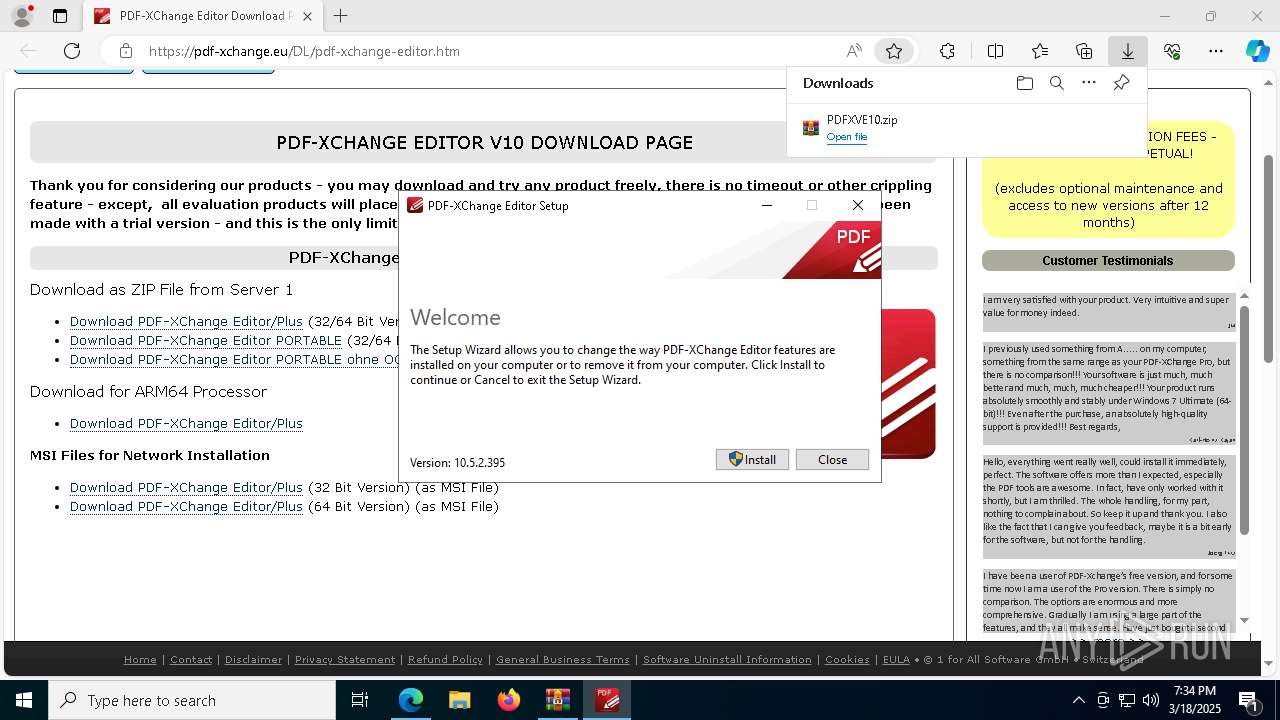Open Tab actions menu icon
The height and width of the screenshot is (720, 1280).
coord(60,16)
